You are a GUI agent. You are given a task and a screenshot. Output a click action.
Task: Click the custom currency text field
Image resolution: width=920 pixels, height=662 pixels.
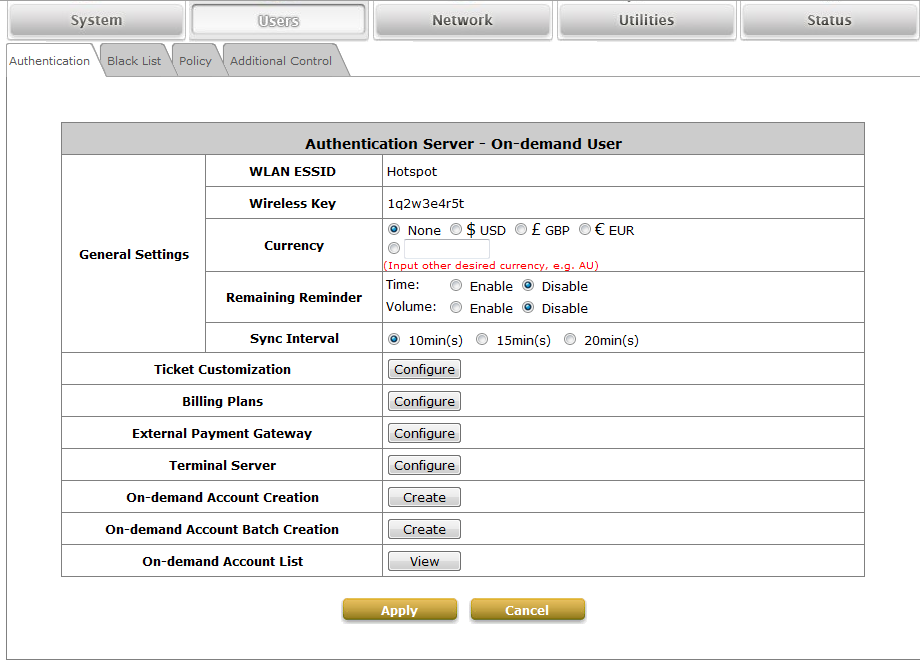tap(446, 249)
